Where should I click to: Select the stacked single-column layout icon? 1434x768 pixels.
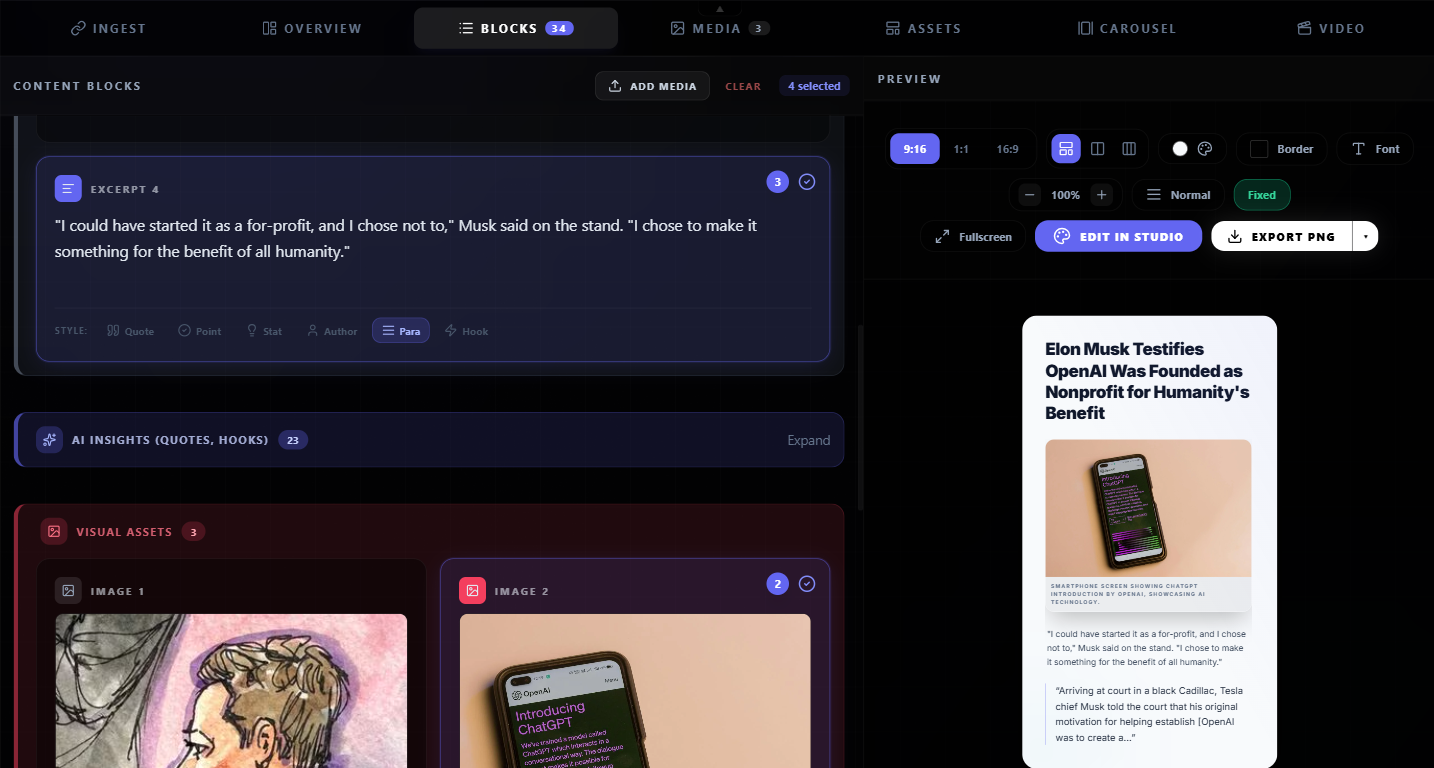point(1066,149)
